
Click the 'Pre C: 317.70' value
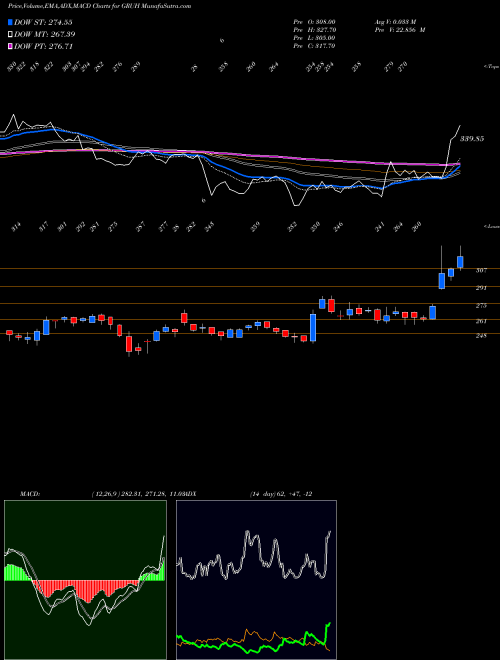(314, 46)
